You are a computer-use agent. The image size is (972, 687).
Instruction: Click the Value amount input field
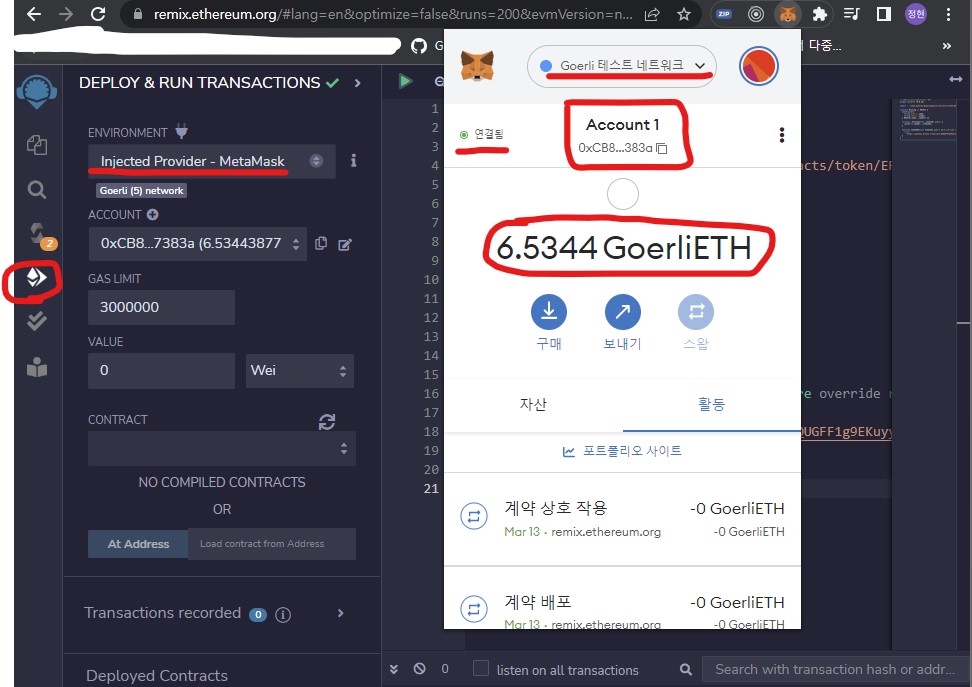(x=161, y=371)
